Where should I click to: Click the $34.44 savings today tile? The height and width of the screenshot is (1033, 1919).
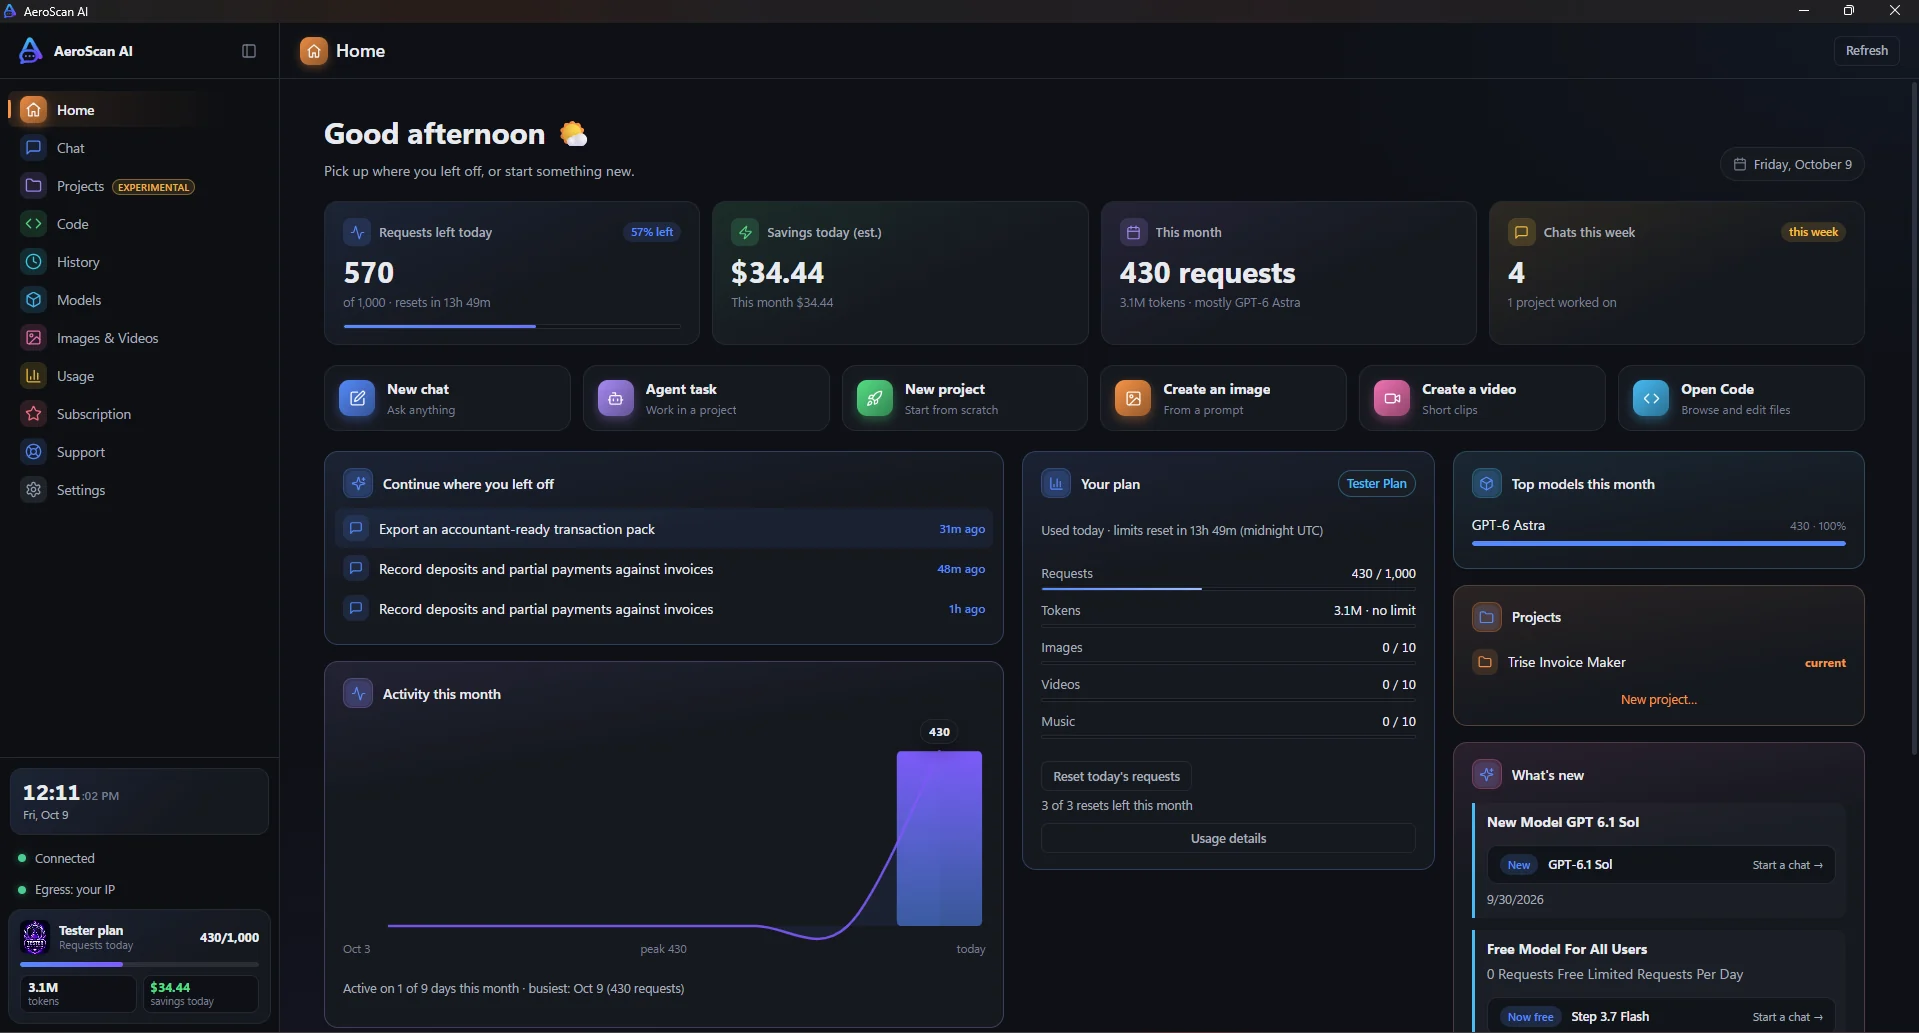[200, 994]
